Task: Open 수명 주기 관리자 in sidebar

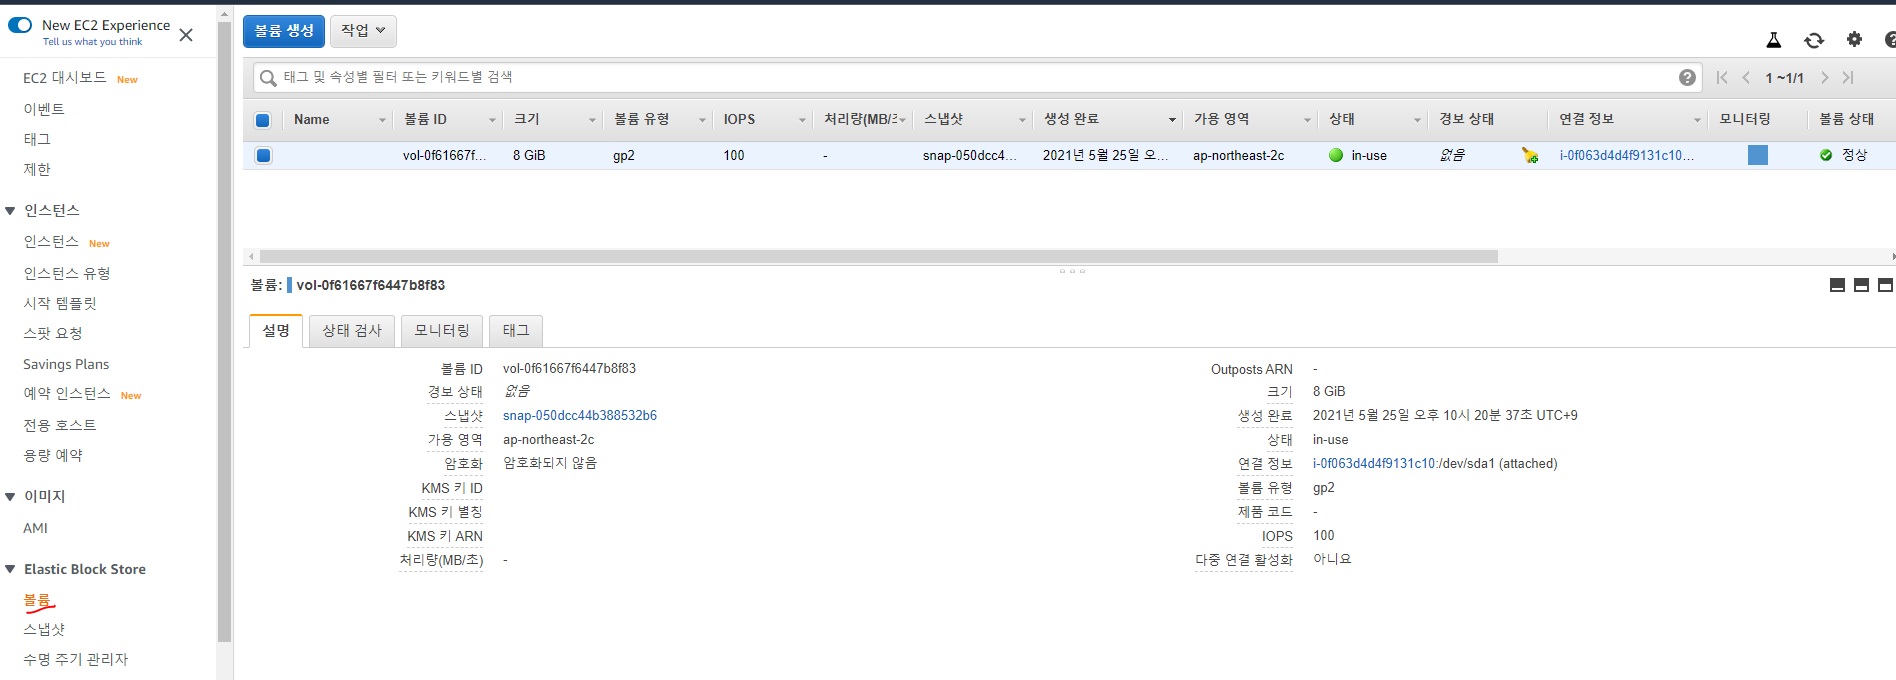Action: pos(76,659)
